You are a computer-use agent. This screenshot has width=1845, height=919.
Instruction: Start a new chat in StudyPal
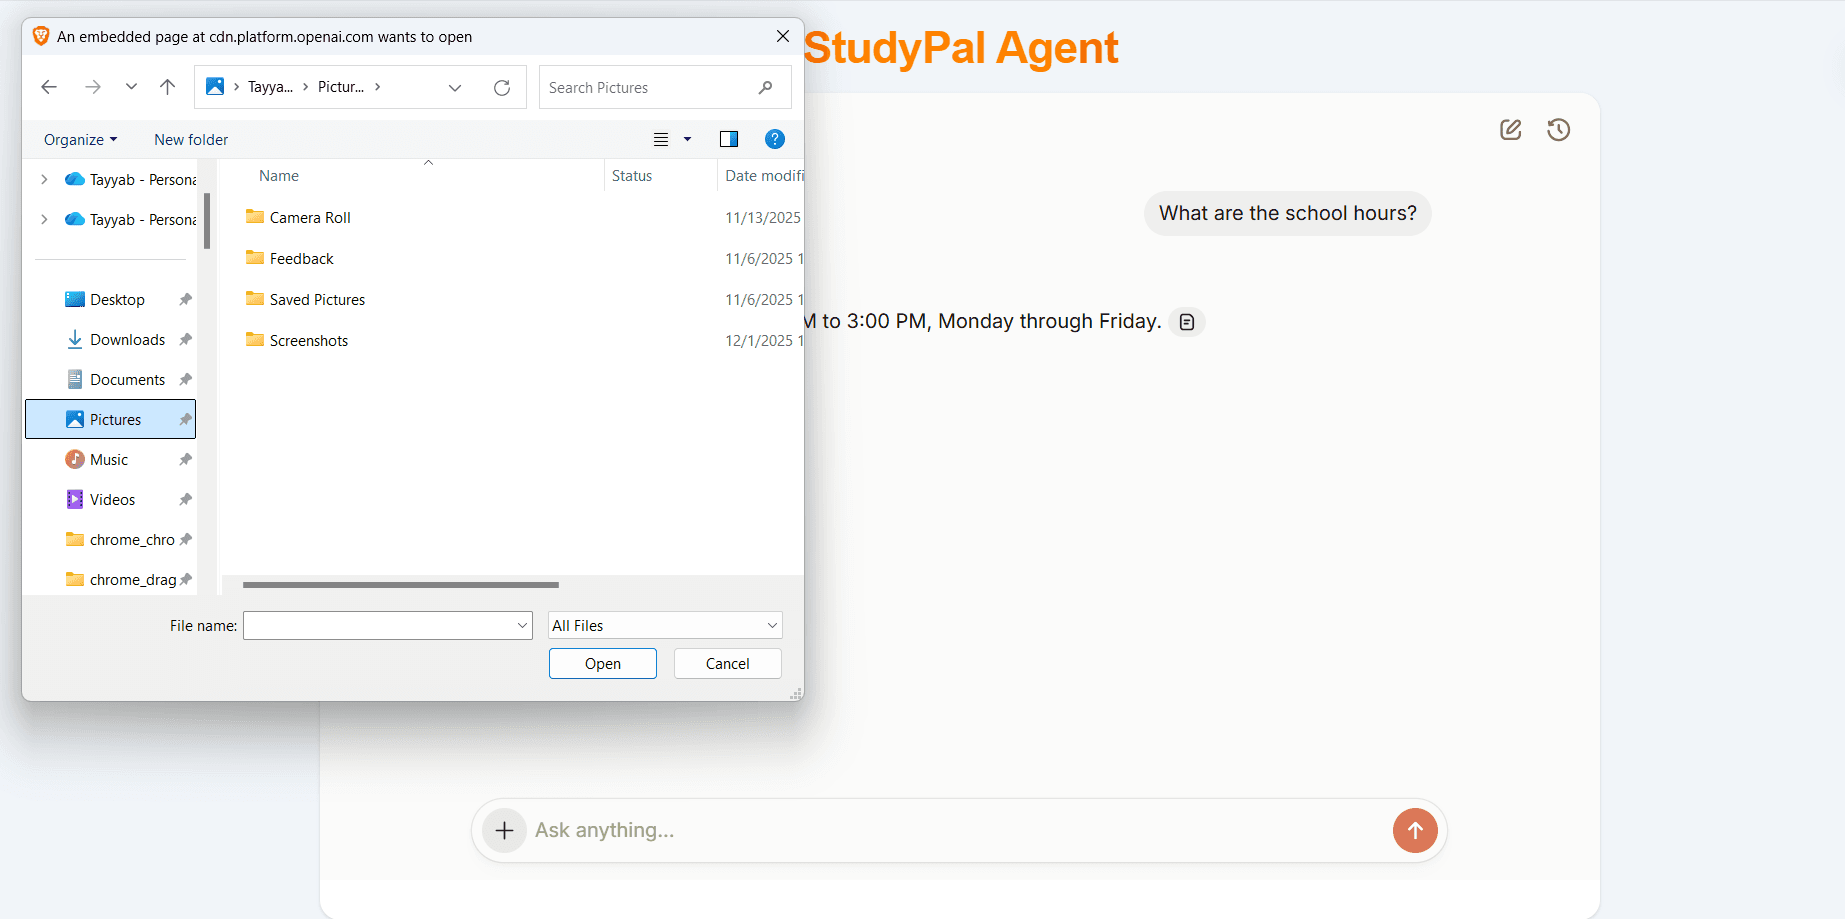click(x=1511, y=130)
